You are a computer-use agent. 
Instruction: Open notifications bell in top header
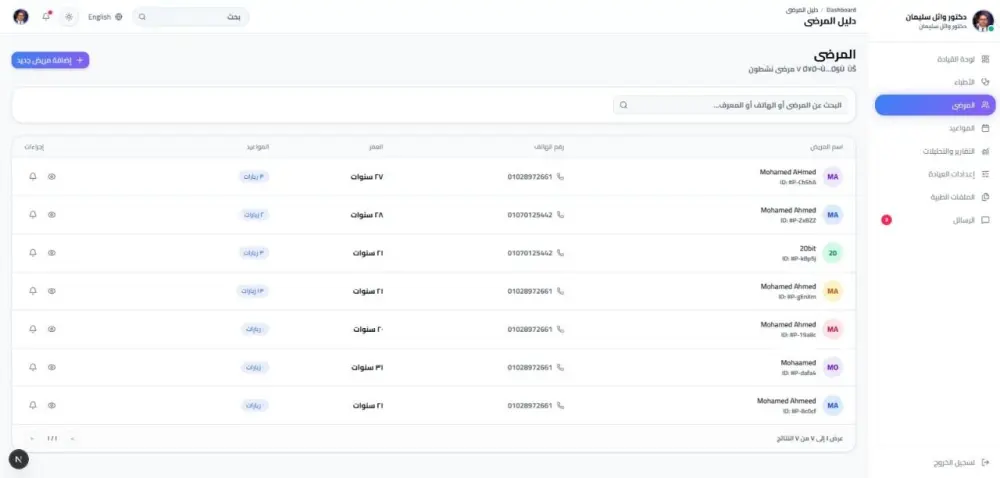[x=46, y=17]
